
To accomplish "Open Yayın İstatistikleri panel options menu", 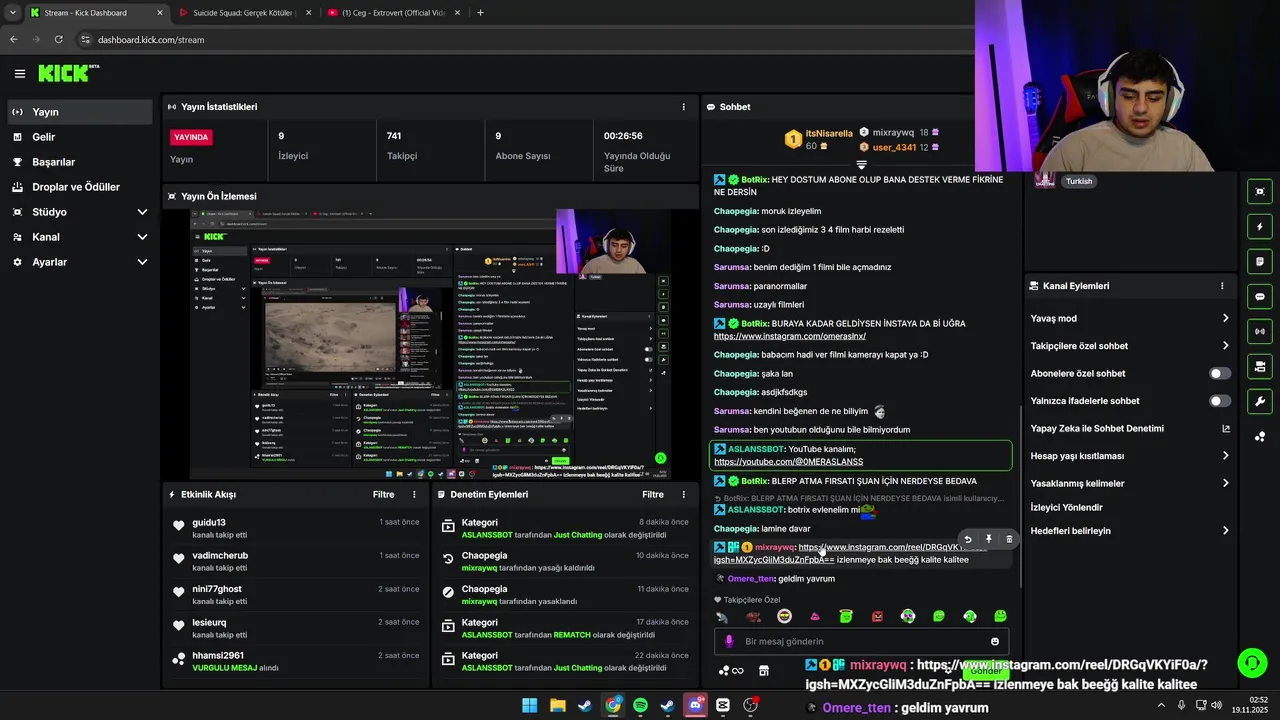I will tap(684, 107).
